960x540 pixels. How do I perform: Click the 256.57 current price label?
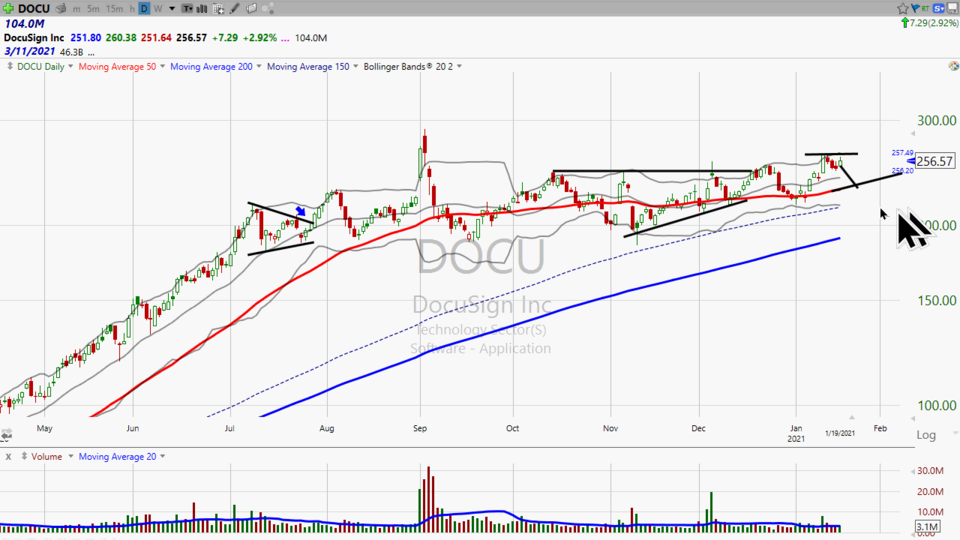pyautogui.click(x=934, y=161)
